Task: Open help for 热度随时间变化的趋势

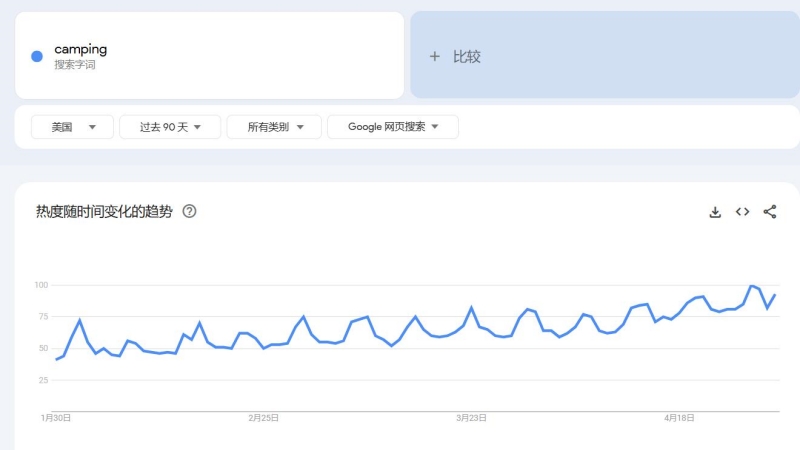Action: point(190,212)
